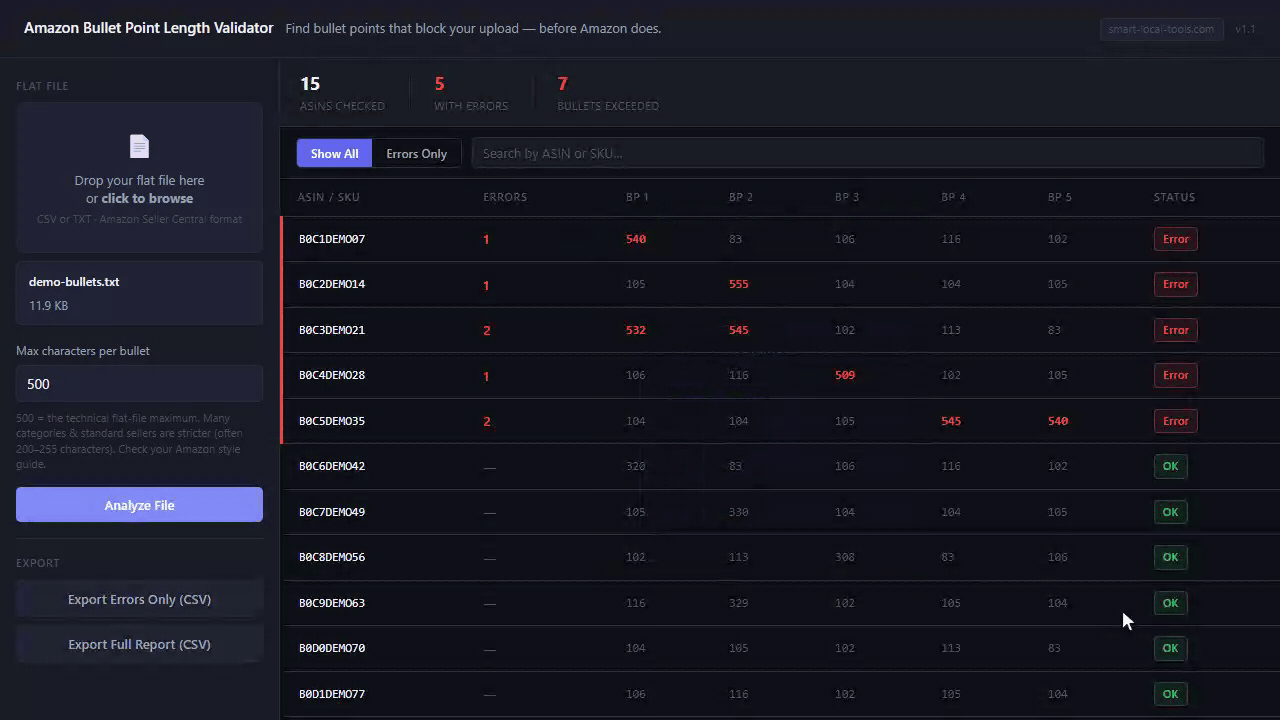The width and height of the screenshot is (1280, 720).
Task: Select row B0C5DEMO35
Action: point(780,421)
